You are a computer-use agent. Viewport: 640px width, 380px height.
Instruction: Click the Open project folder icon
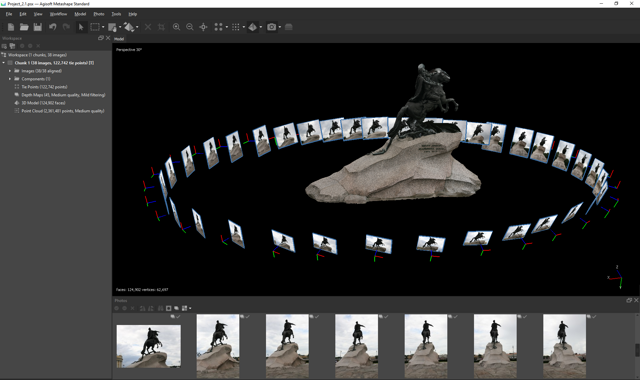click(x=24, y=27)
